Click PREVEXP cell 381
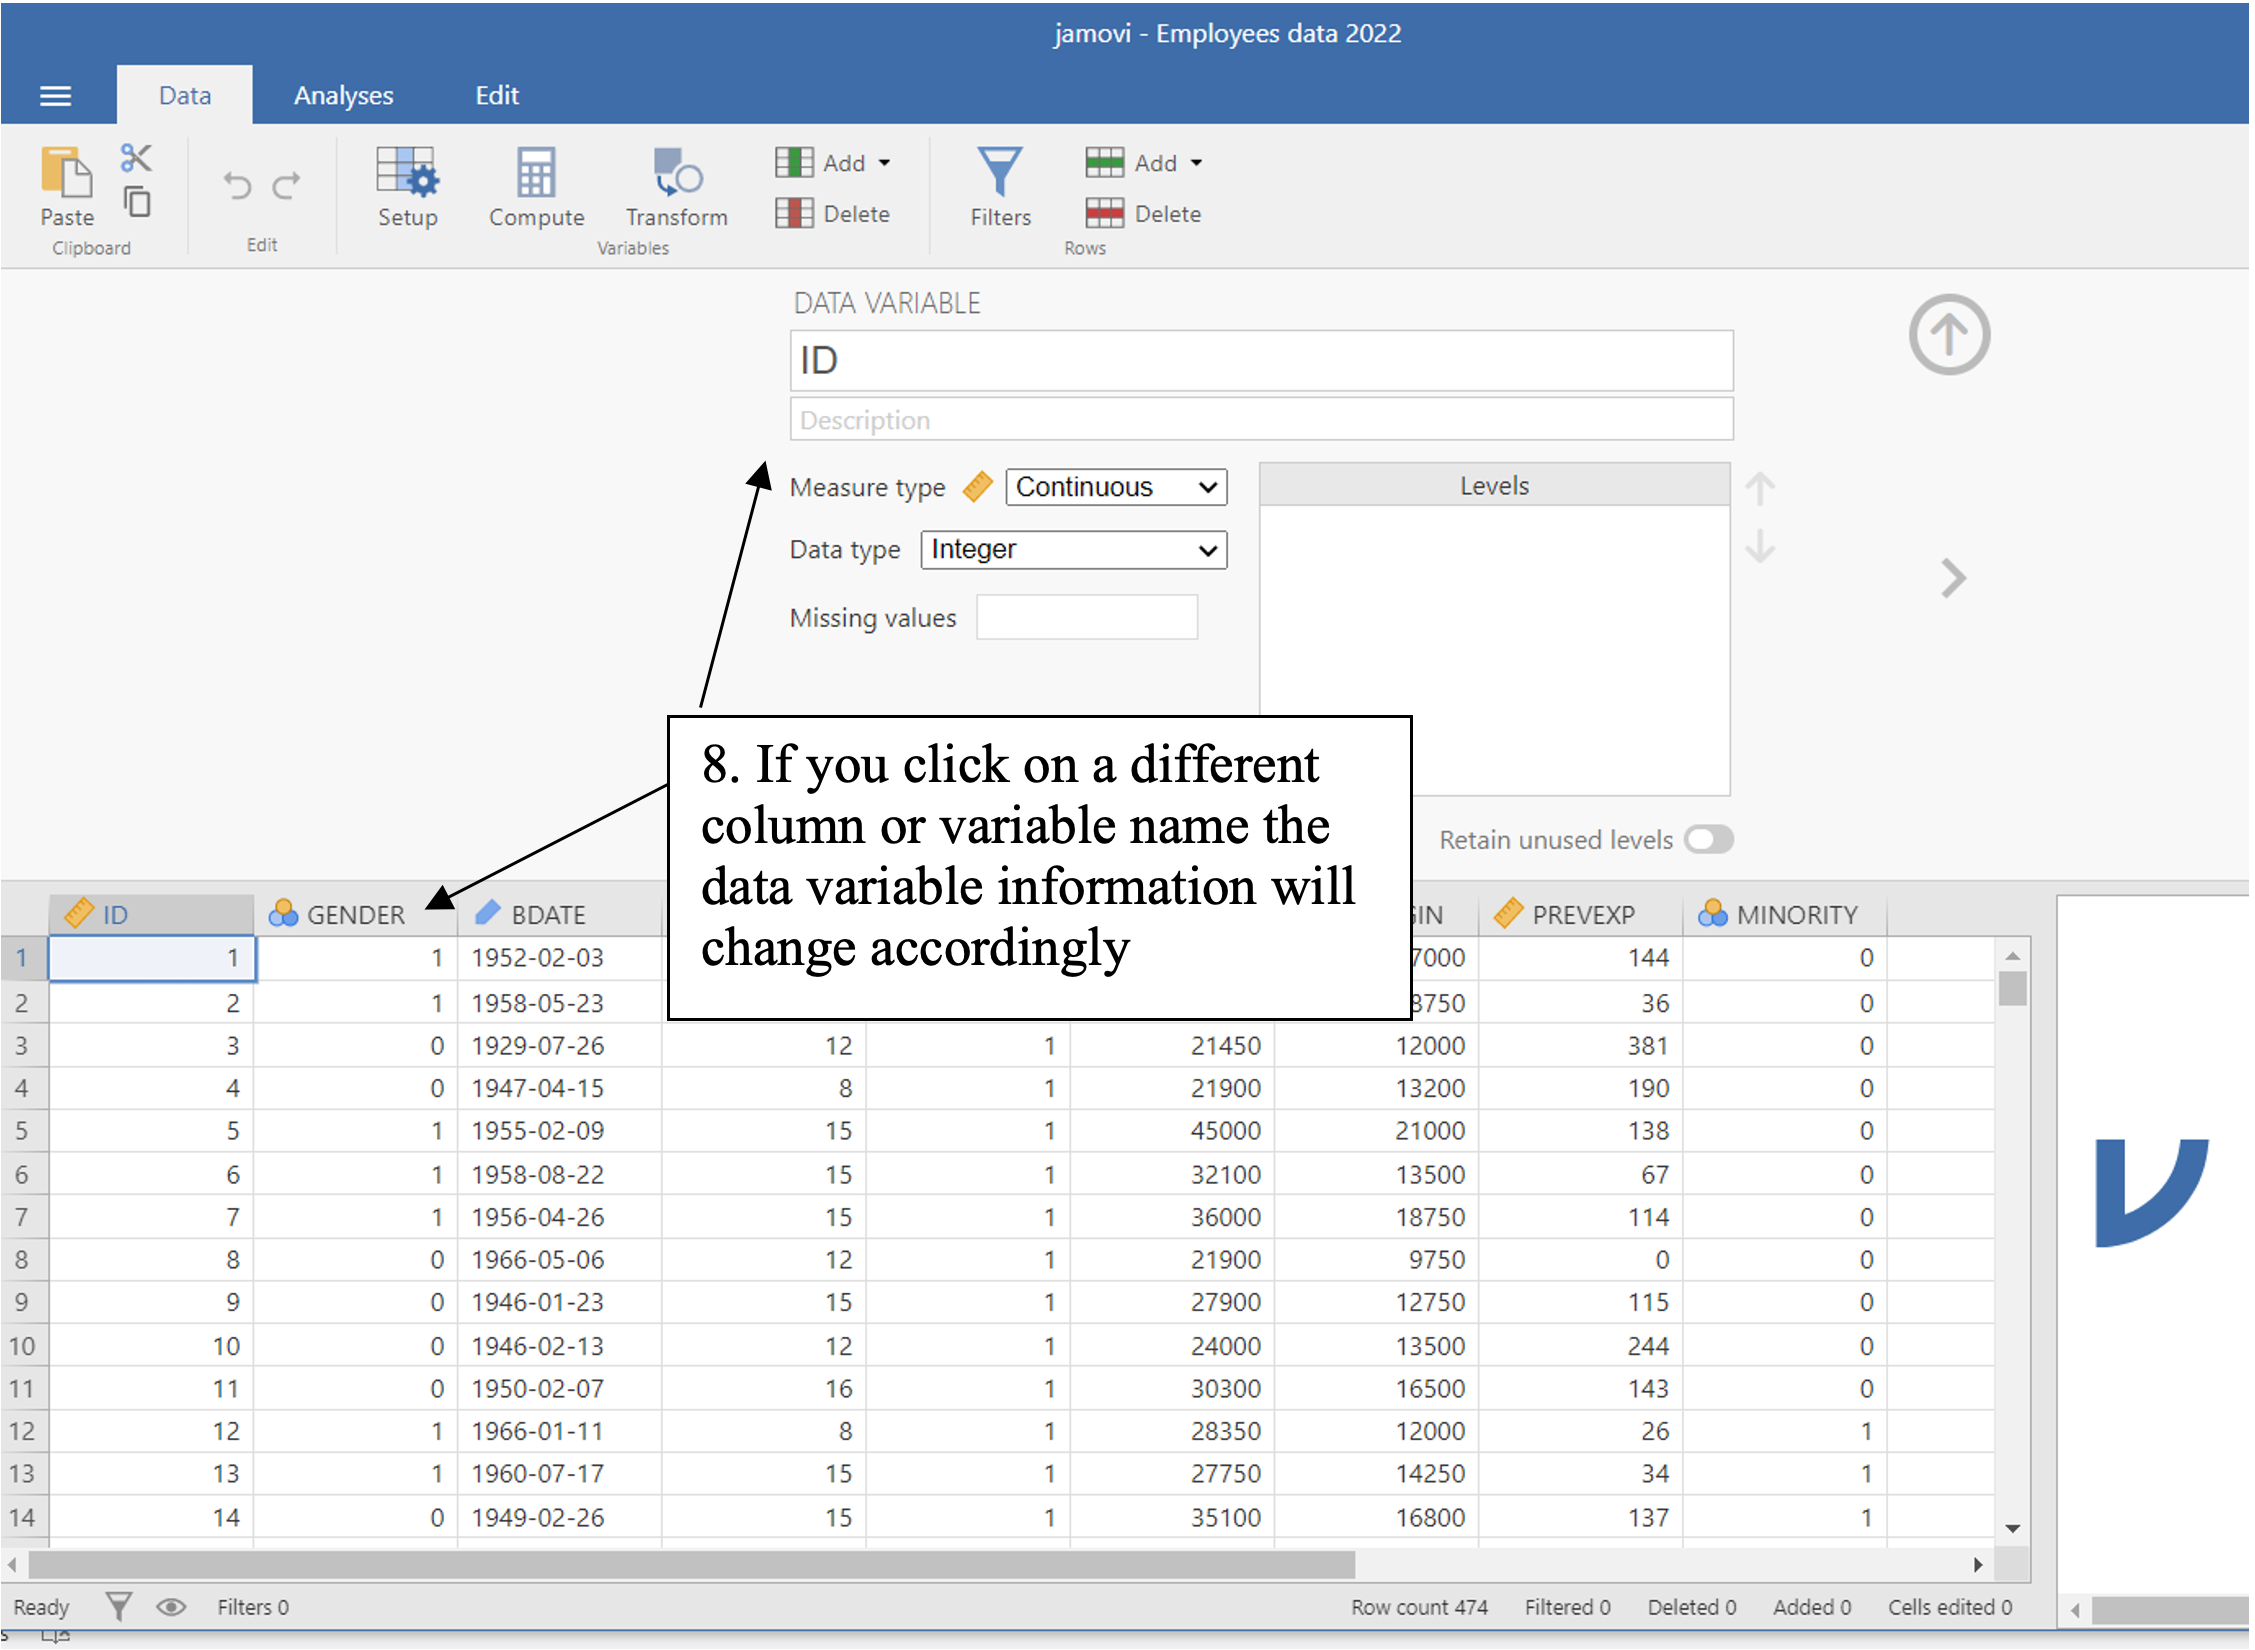The width and height of the screenshot is (2255, 1650). [x=1581, y=1045]
